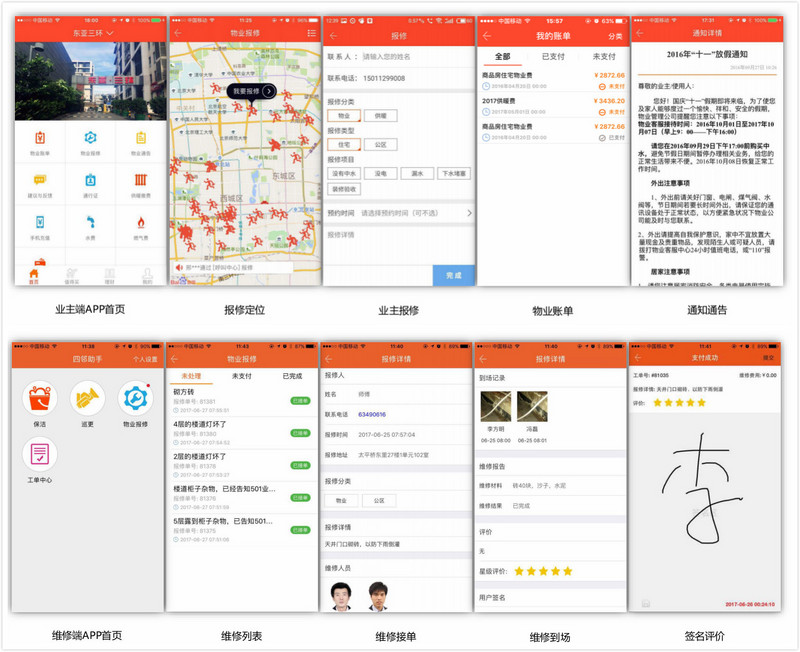Open the 物业报修 repair service icon
This screenshot has height=652, width=800.
92,138
